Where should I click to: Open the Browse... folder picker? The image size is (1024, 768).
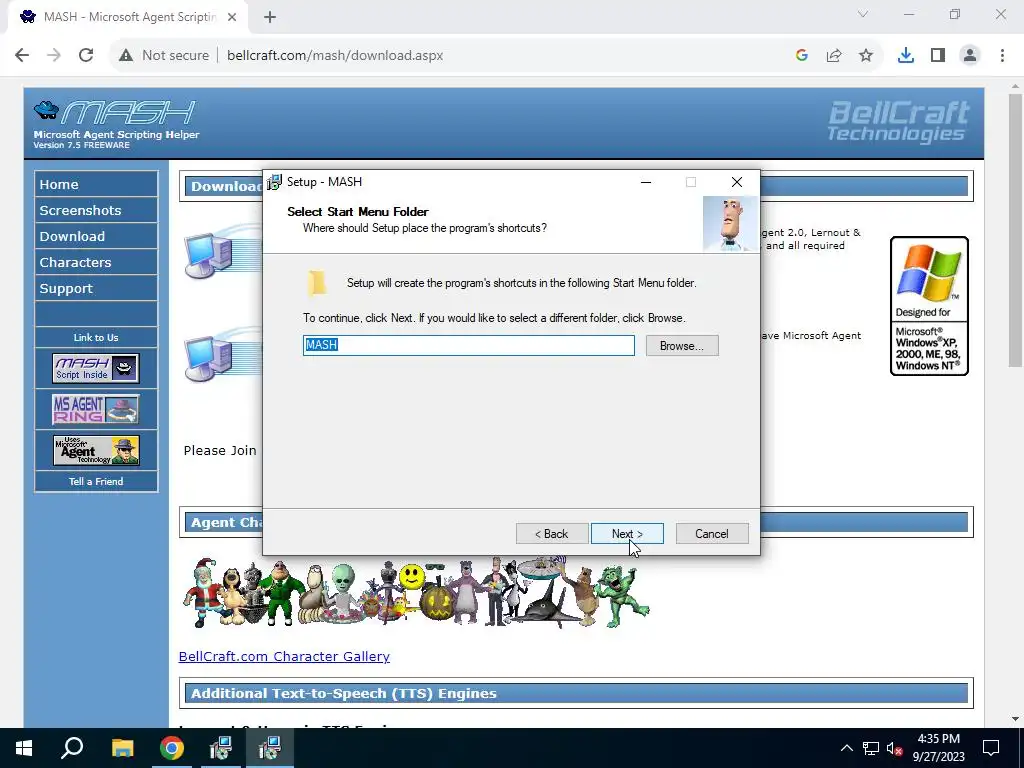pyautogui.click(x=682, y=345)
